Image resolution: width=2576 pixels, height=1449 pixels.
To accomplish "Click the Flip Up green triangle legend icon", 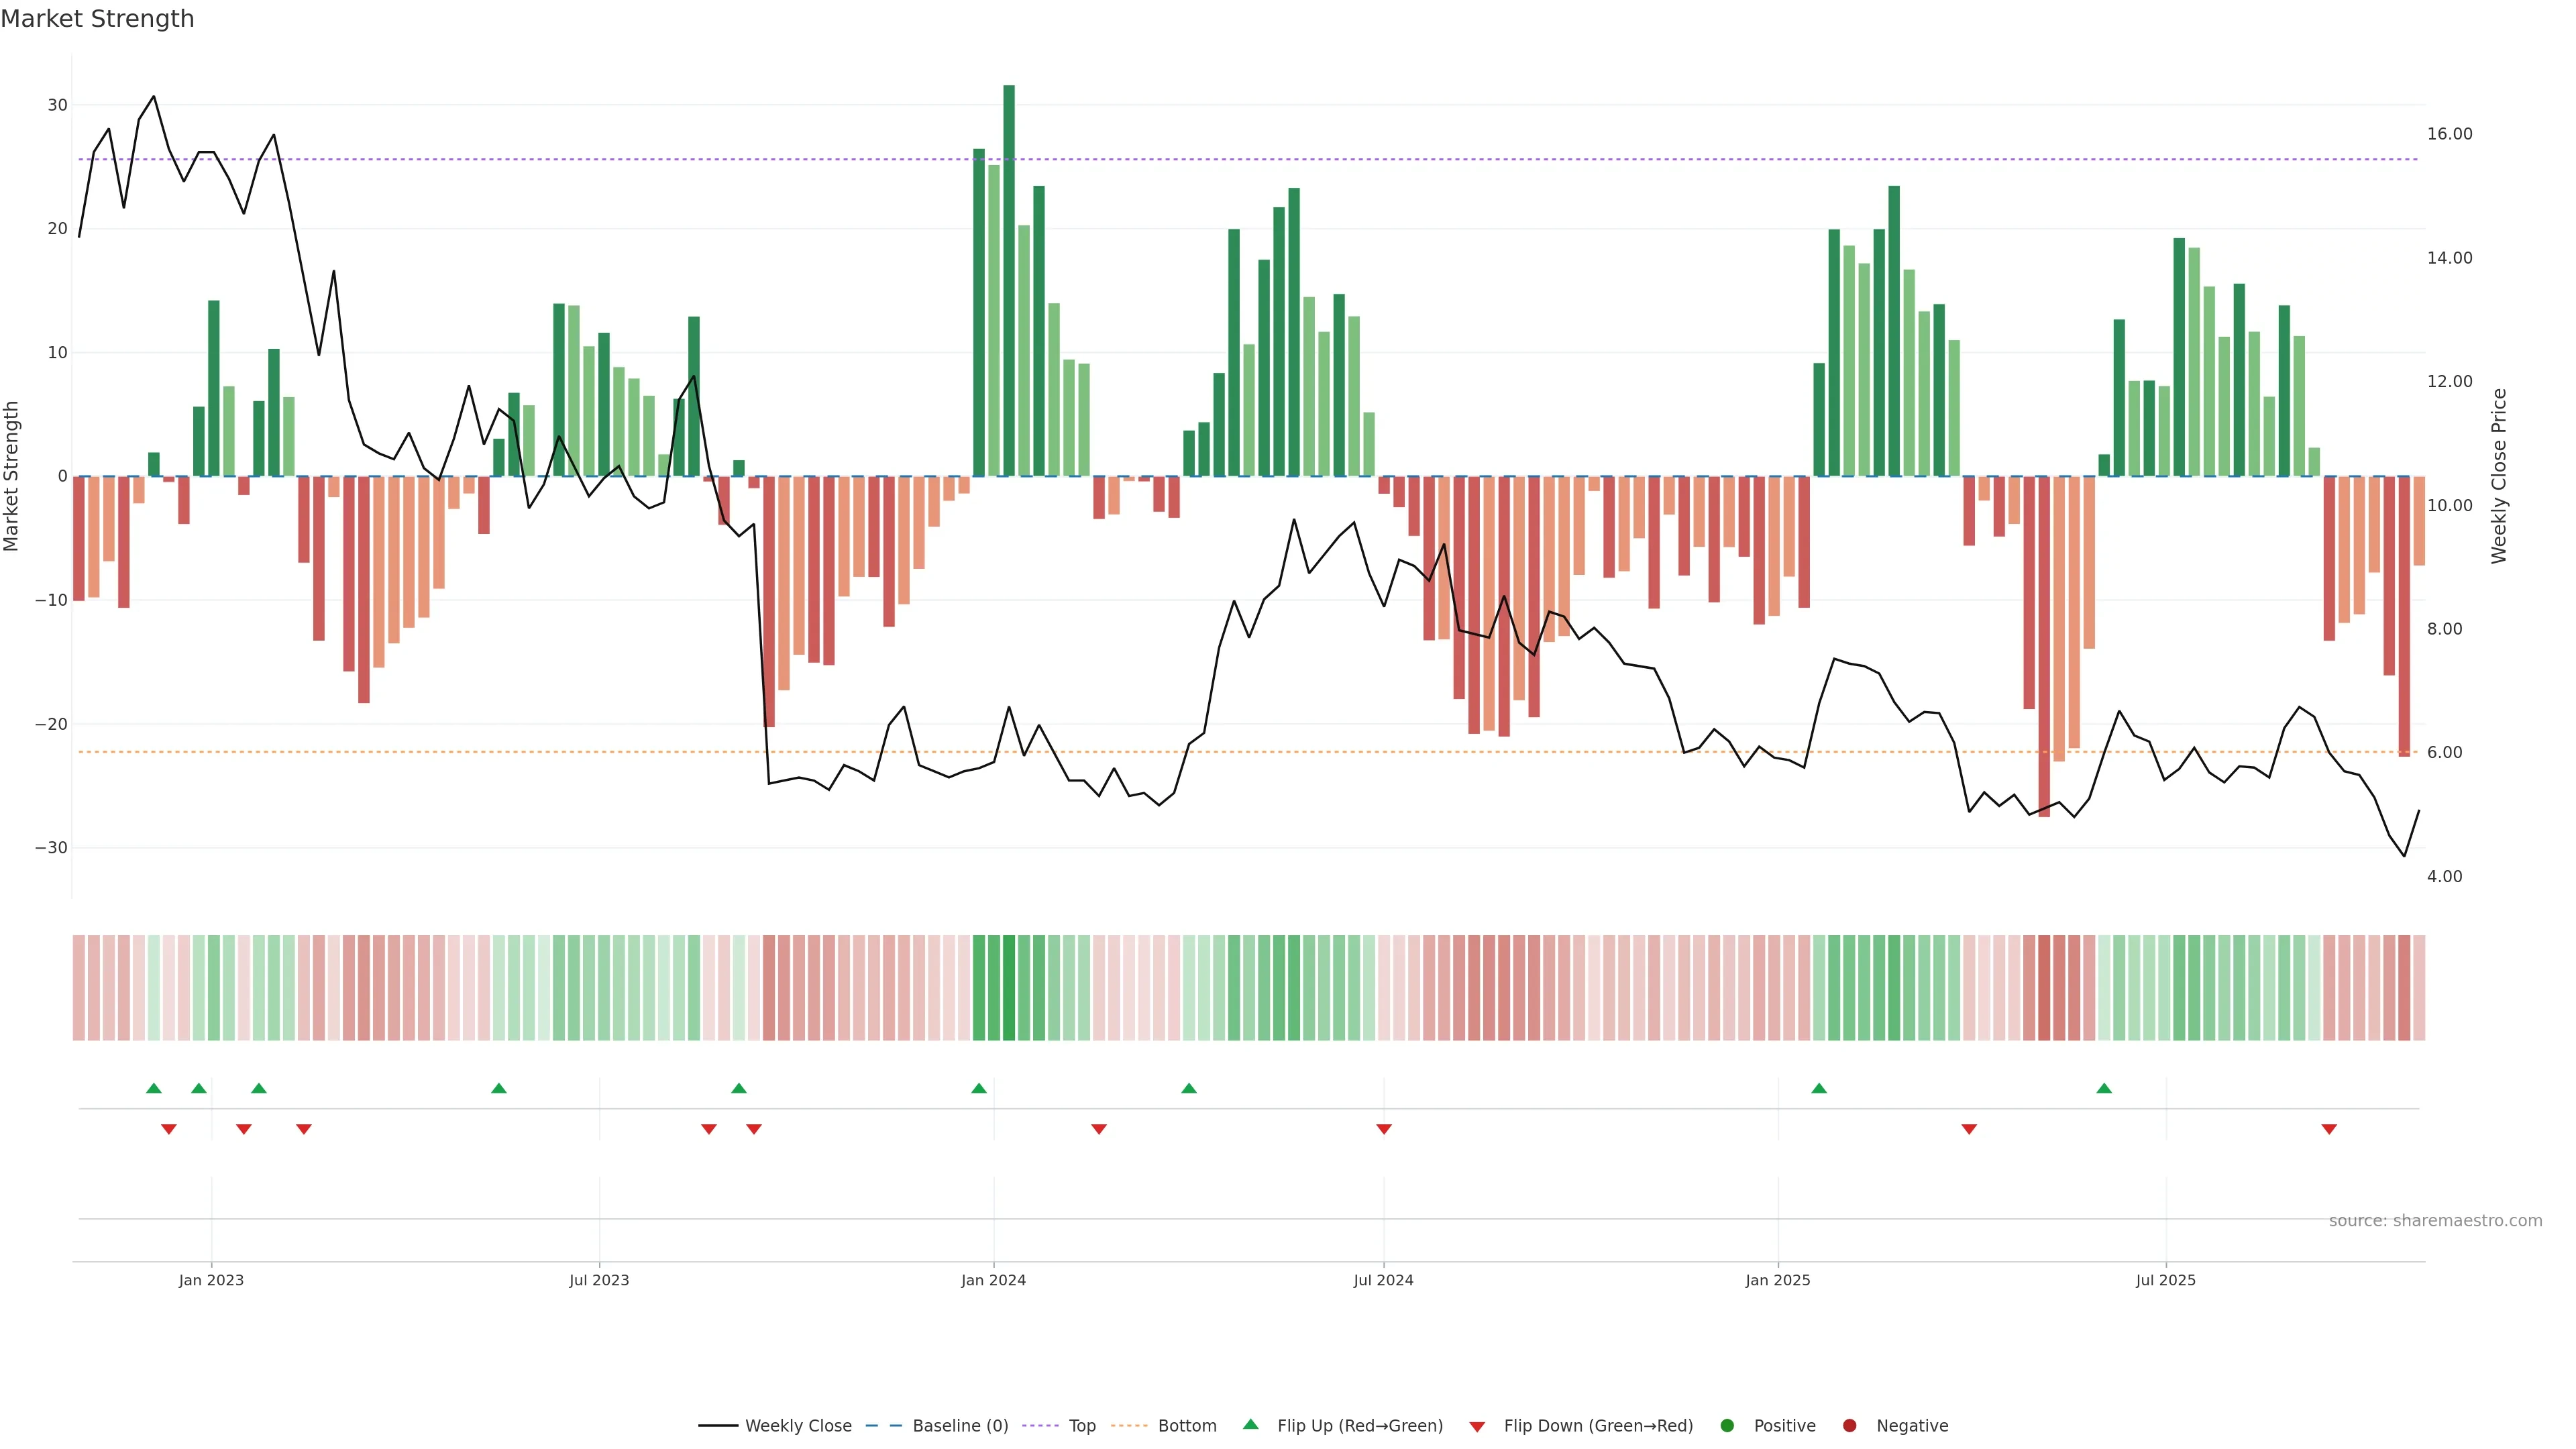I will pyautogui.click(x=1250, y=1425).
